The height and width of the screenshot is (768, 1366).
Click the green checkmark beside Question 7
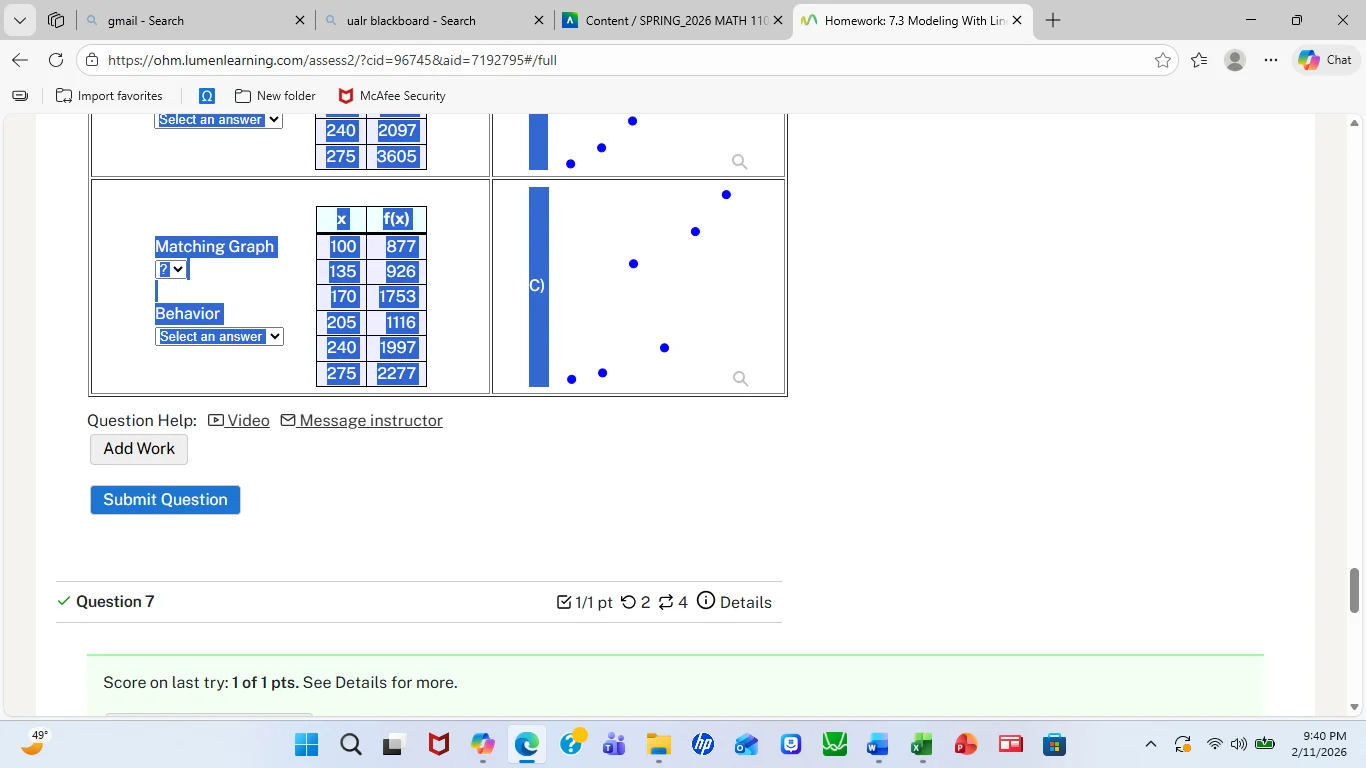63,601
